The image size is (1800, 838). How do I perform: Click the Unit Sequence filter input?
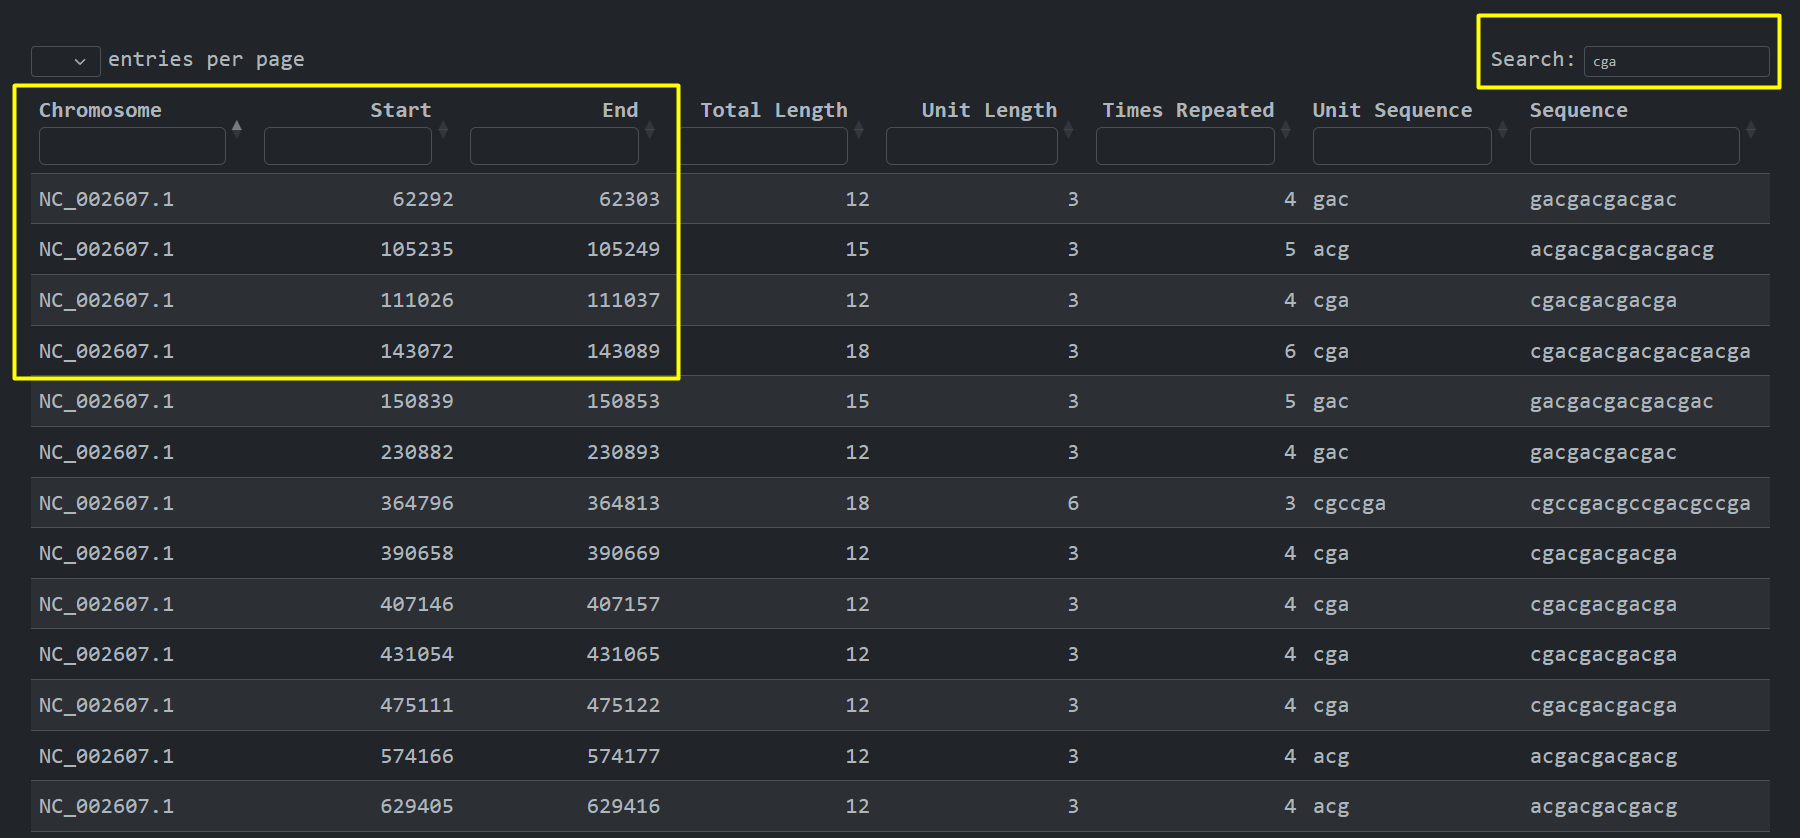(1401, 146)
